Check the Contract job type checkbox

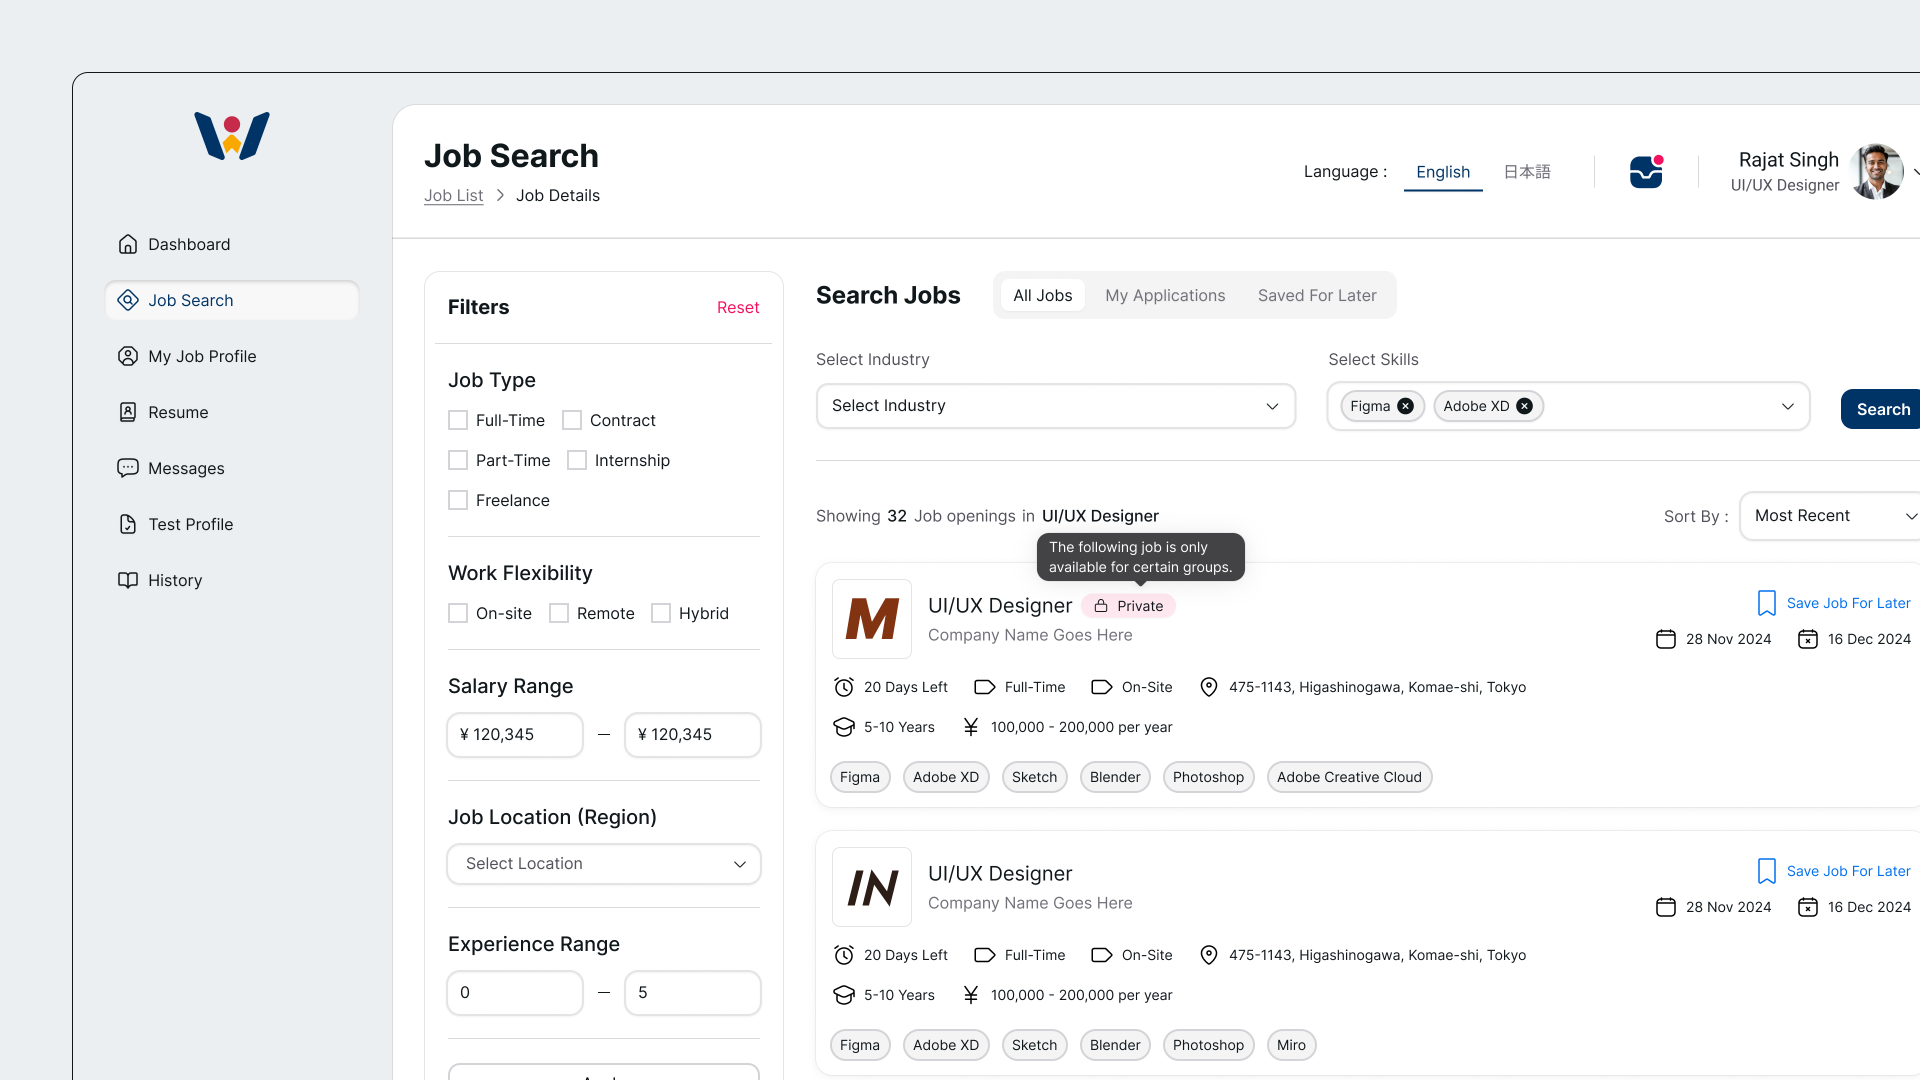pos(572,420)
